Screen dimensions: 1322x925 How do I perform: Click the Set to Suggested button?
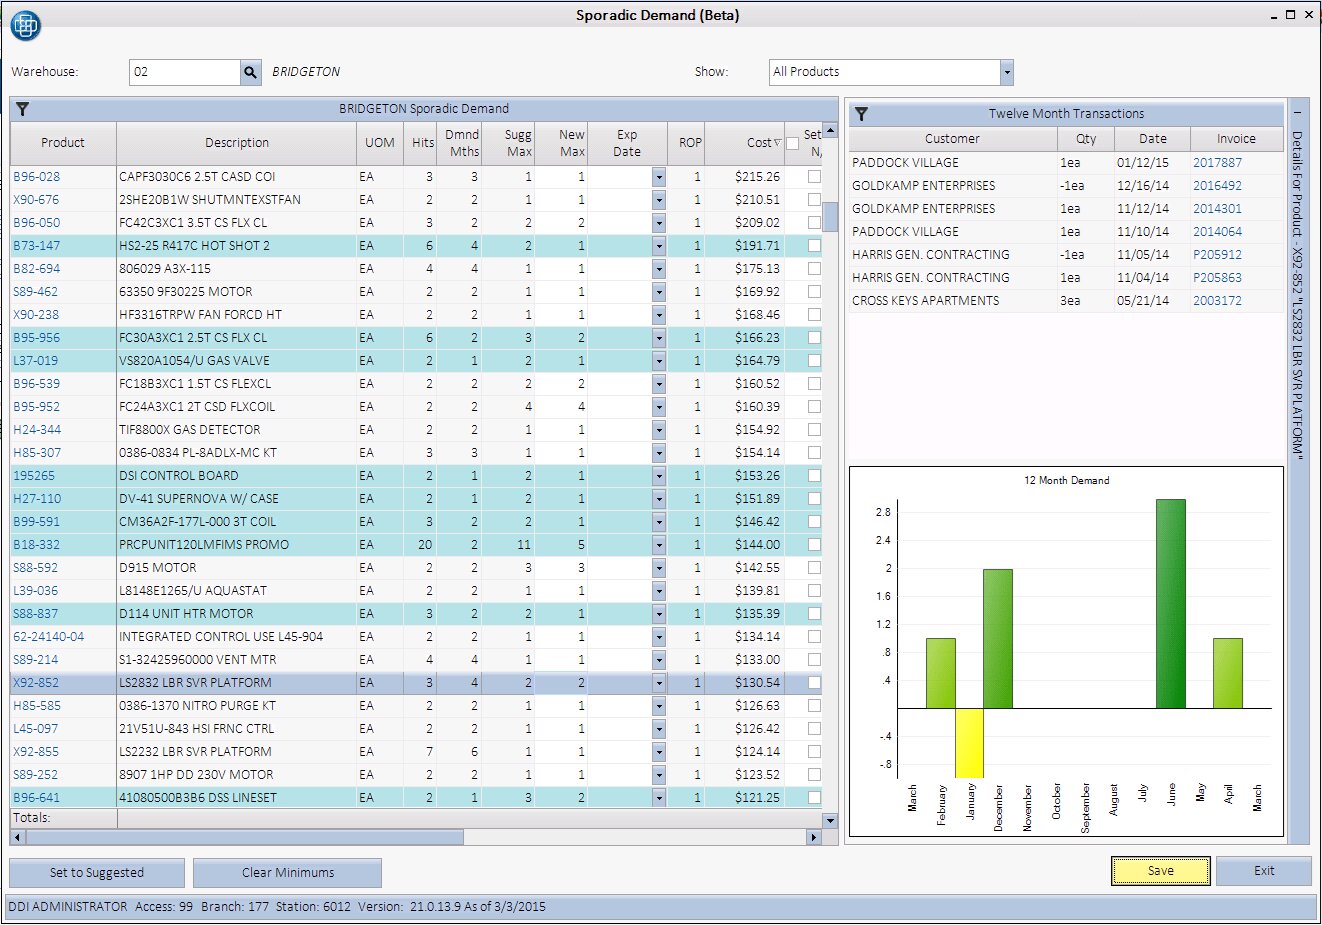[97, 872]
